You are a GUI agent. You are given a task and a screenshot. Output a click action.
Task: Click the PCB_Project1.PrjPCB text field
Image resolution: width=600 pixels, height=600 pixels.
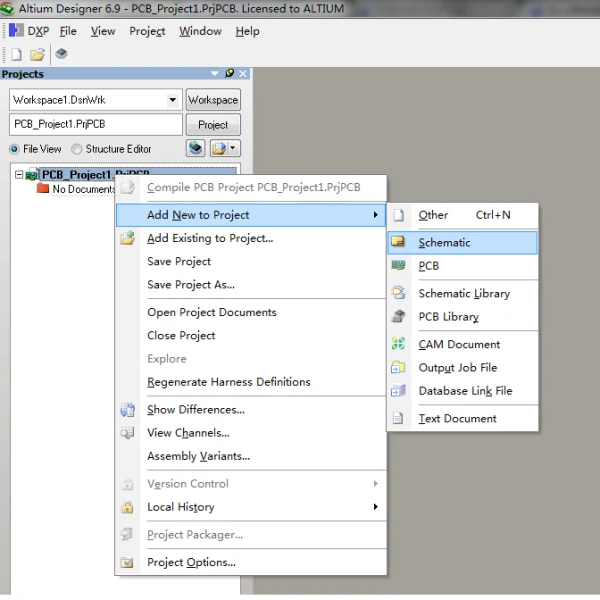click(x=96, y=124)
